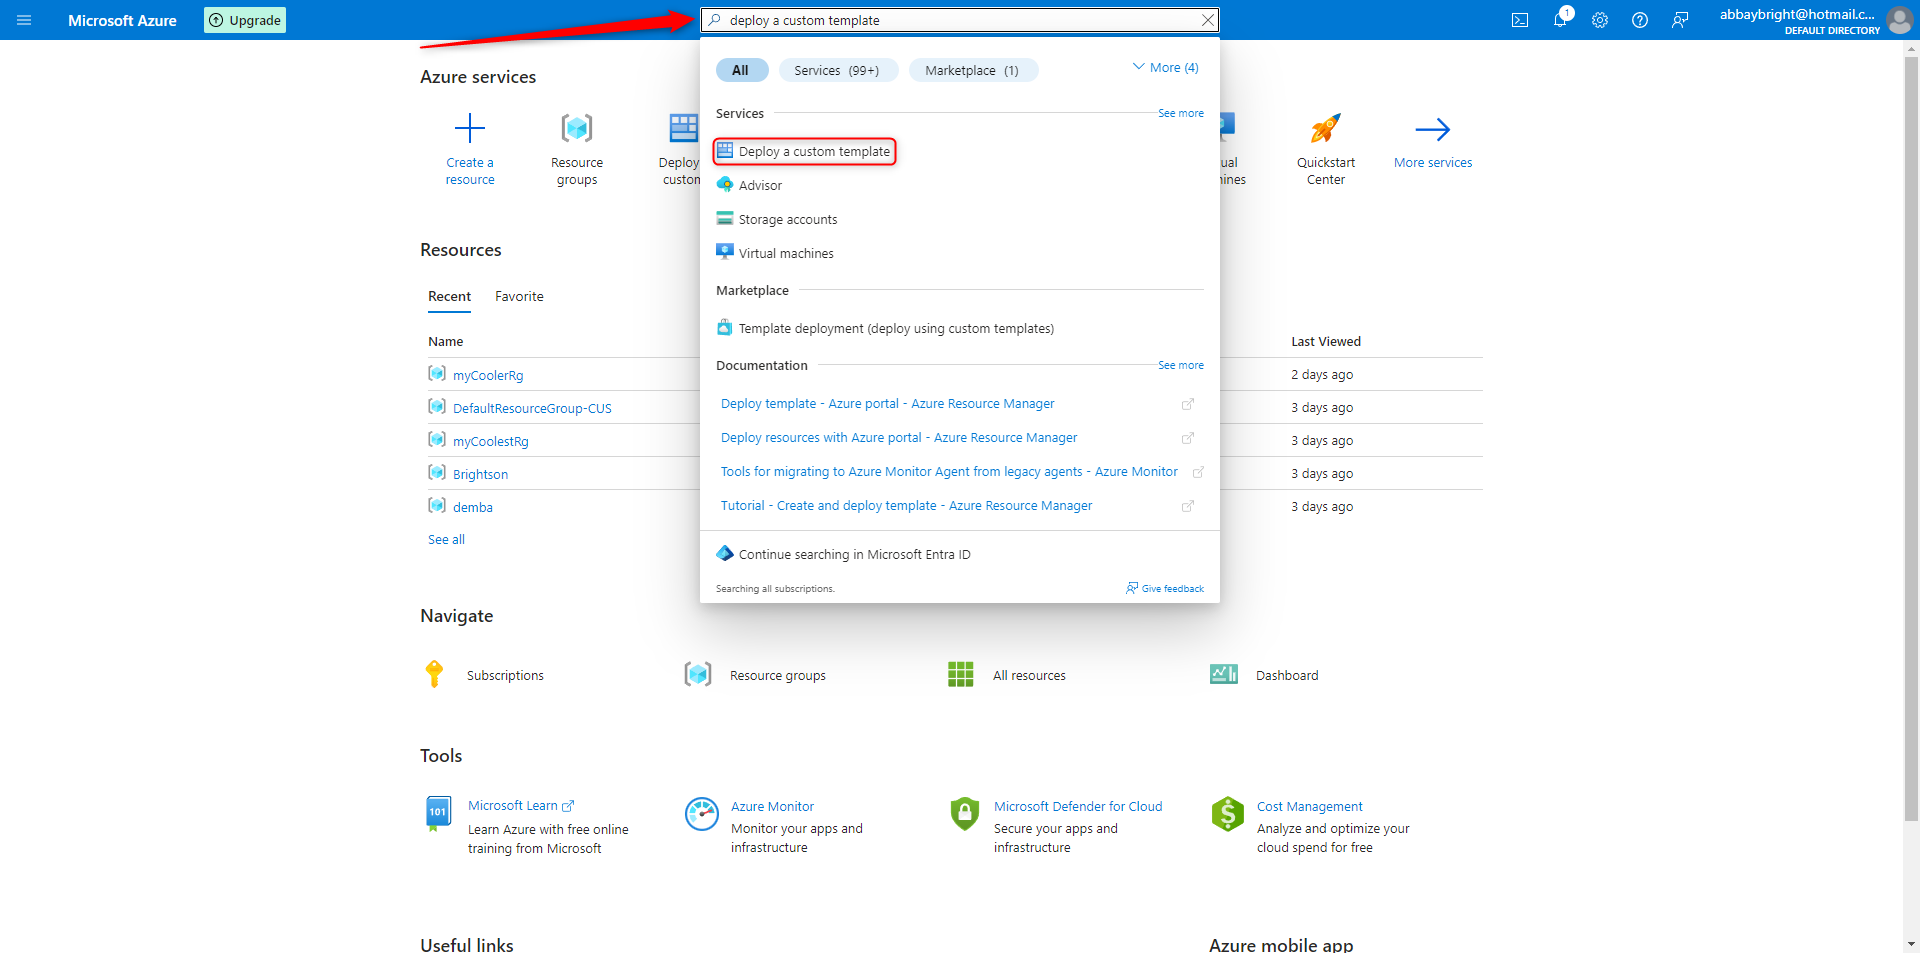
Task: Open 'Deploy template - Azure portal' doc link
Action: point(887,404)
